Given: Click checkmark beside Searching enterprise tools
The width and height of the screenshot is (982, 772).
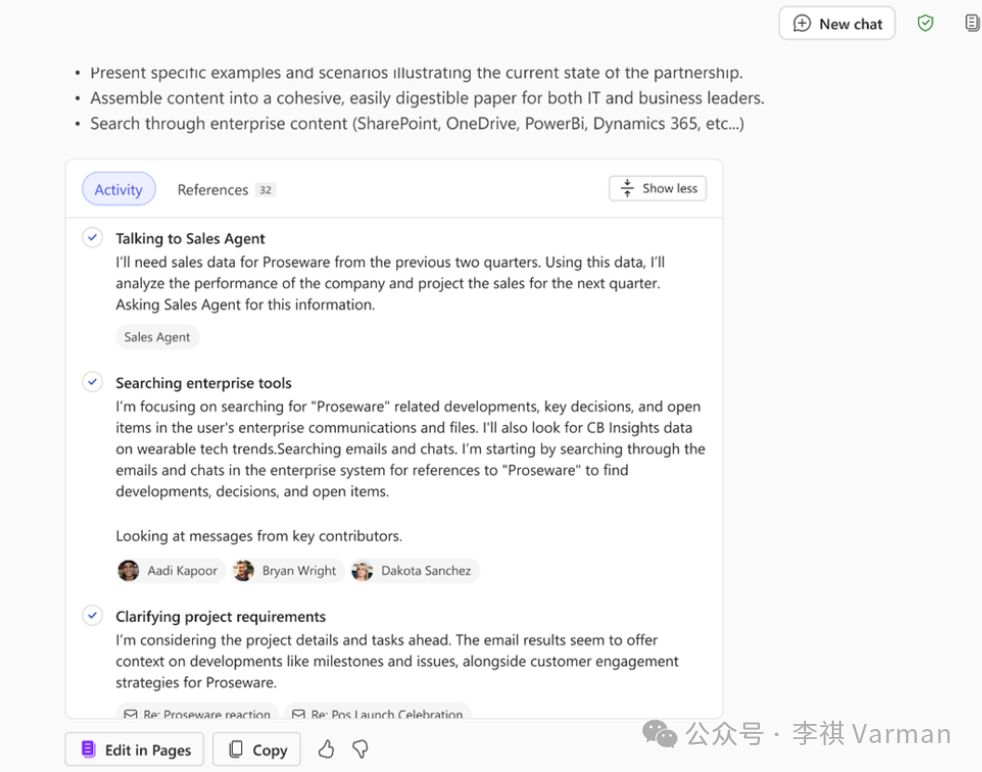Looking at the screenshot, I should click(92, 382).
